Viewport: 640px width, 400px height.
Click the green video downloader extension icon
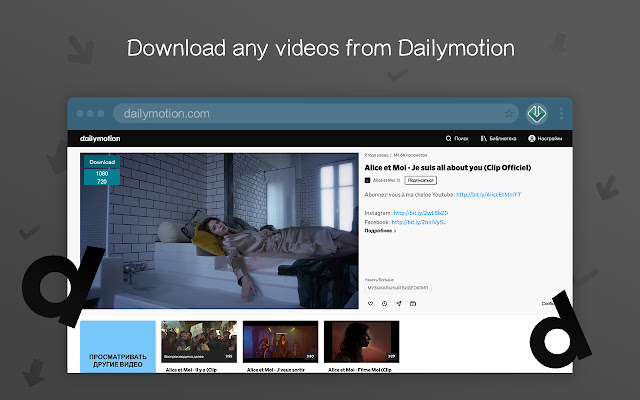click(536, 113)
